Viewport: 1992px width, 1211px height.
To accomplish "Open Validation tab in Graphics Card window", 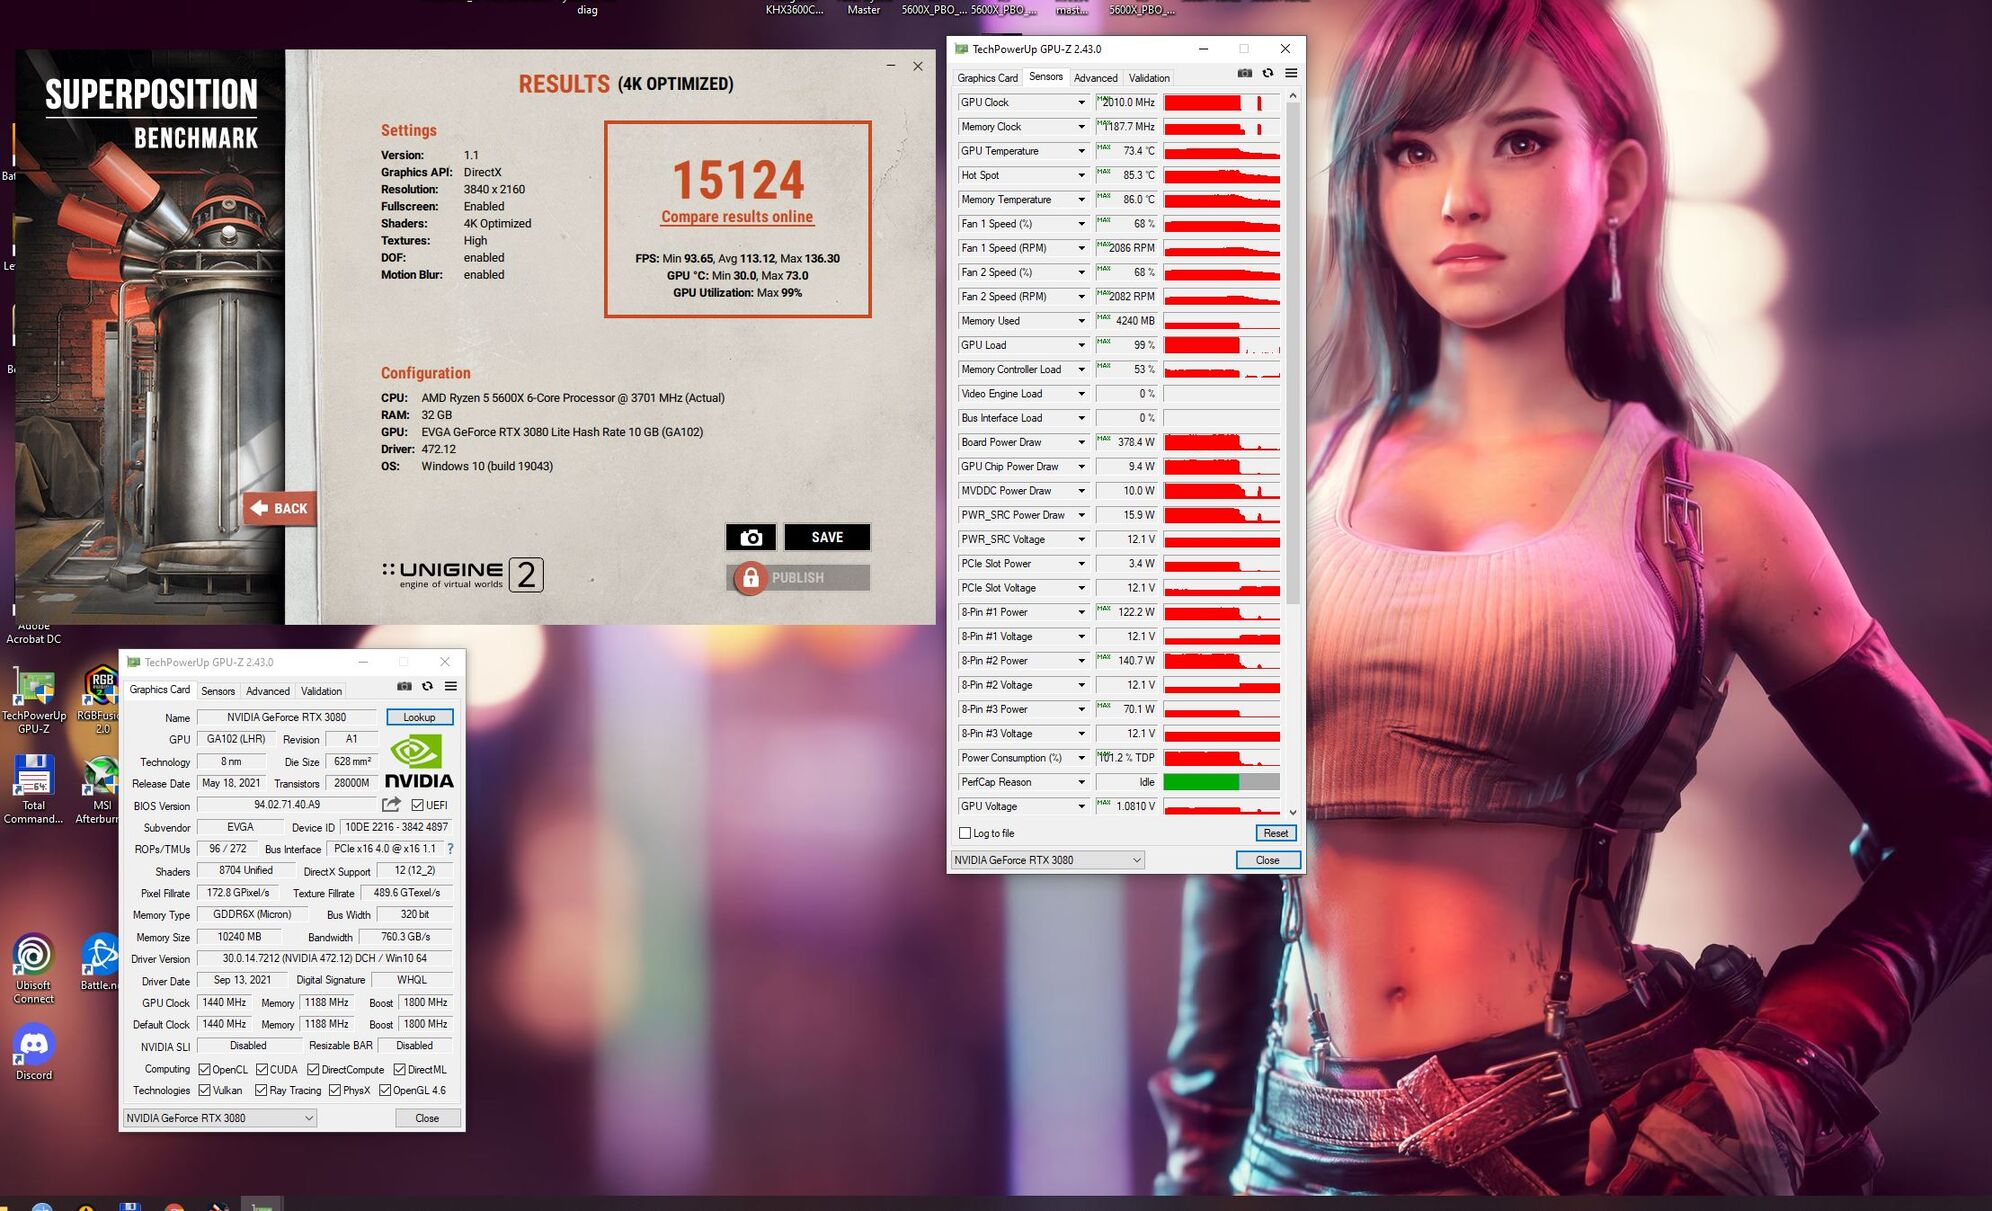I will coord(321,691).
